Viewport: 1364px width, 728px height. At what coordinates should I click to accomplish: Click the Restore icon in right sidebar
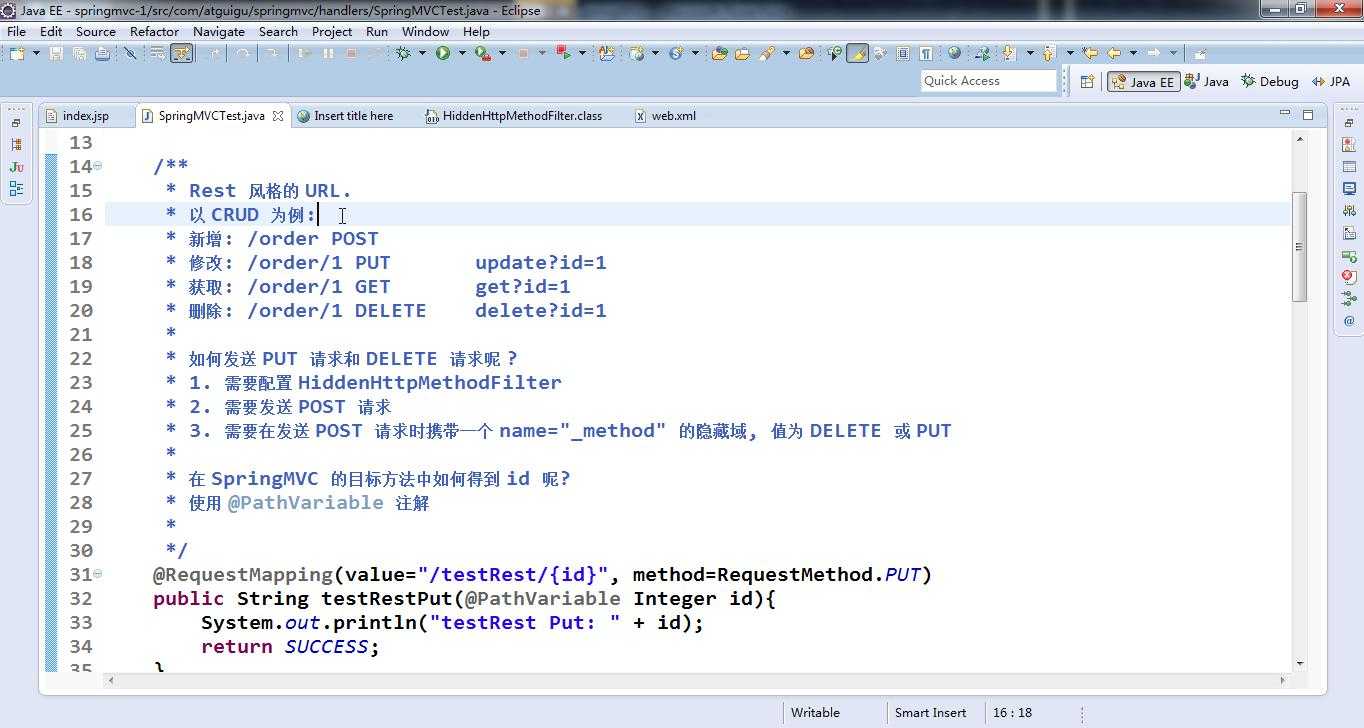click(1349, 122)
